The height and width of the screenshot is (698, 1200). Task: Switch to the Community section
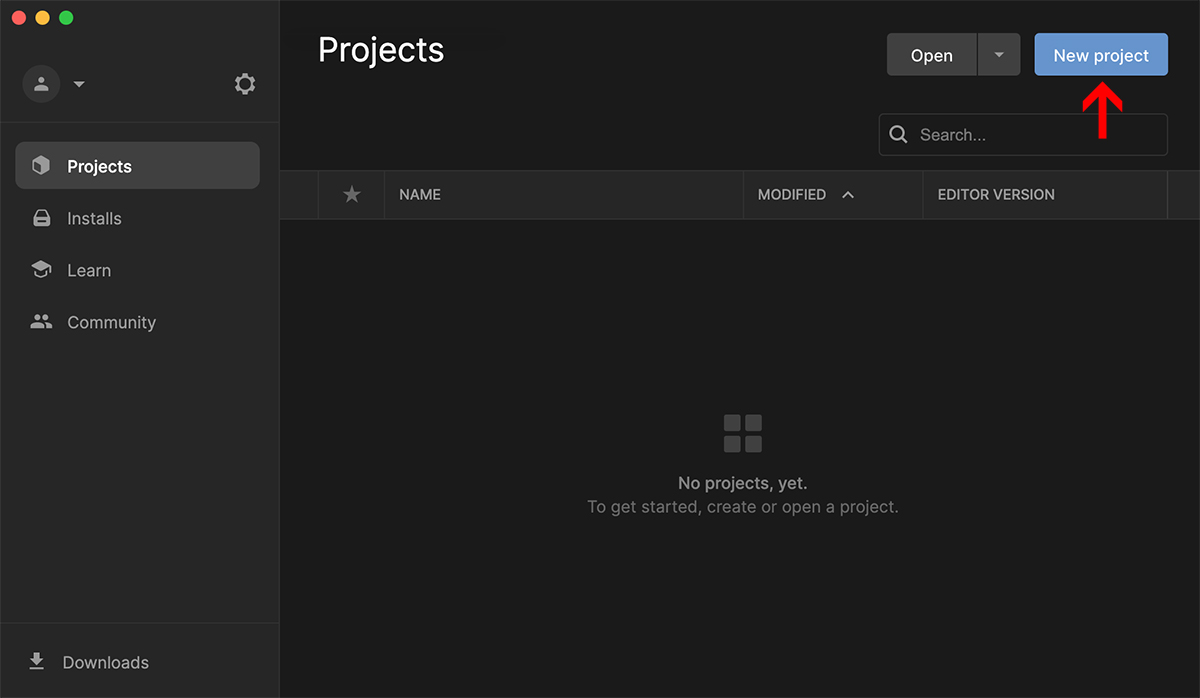[x=111, y=322]
